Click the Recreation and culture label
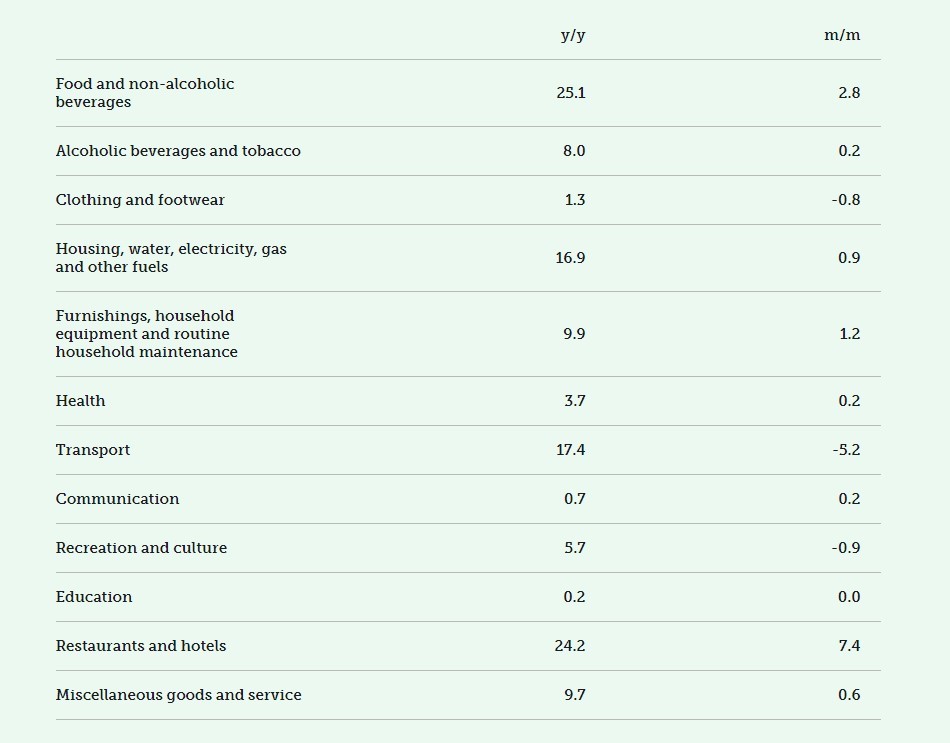The height and width of the screenshot is (743, 950). pyautogui.click(x=141, y=548)
